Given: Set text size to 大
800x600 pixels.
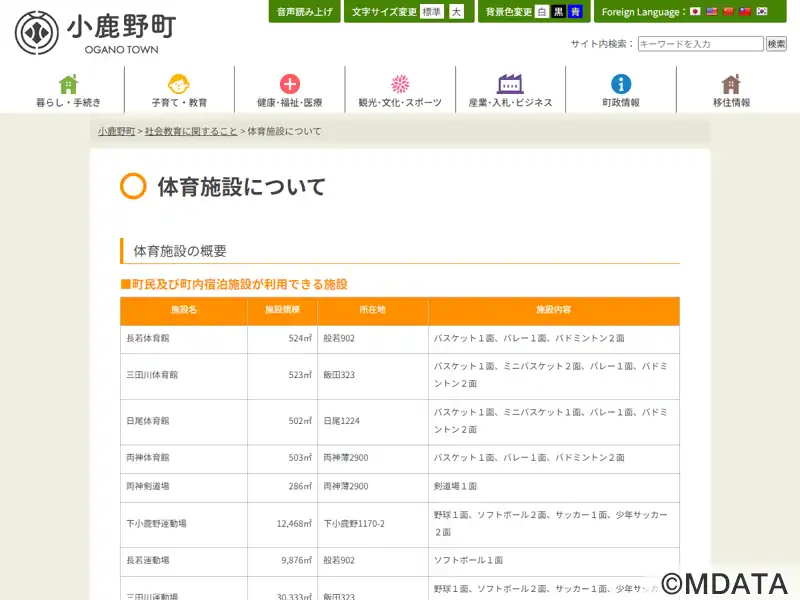Looking at the screenshot, I should tap(457, 12).
